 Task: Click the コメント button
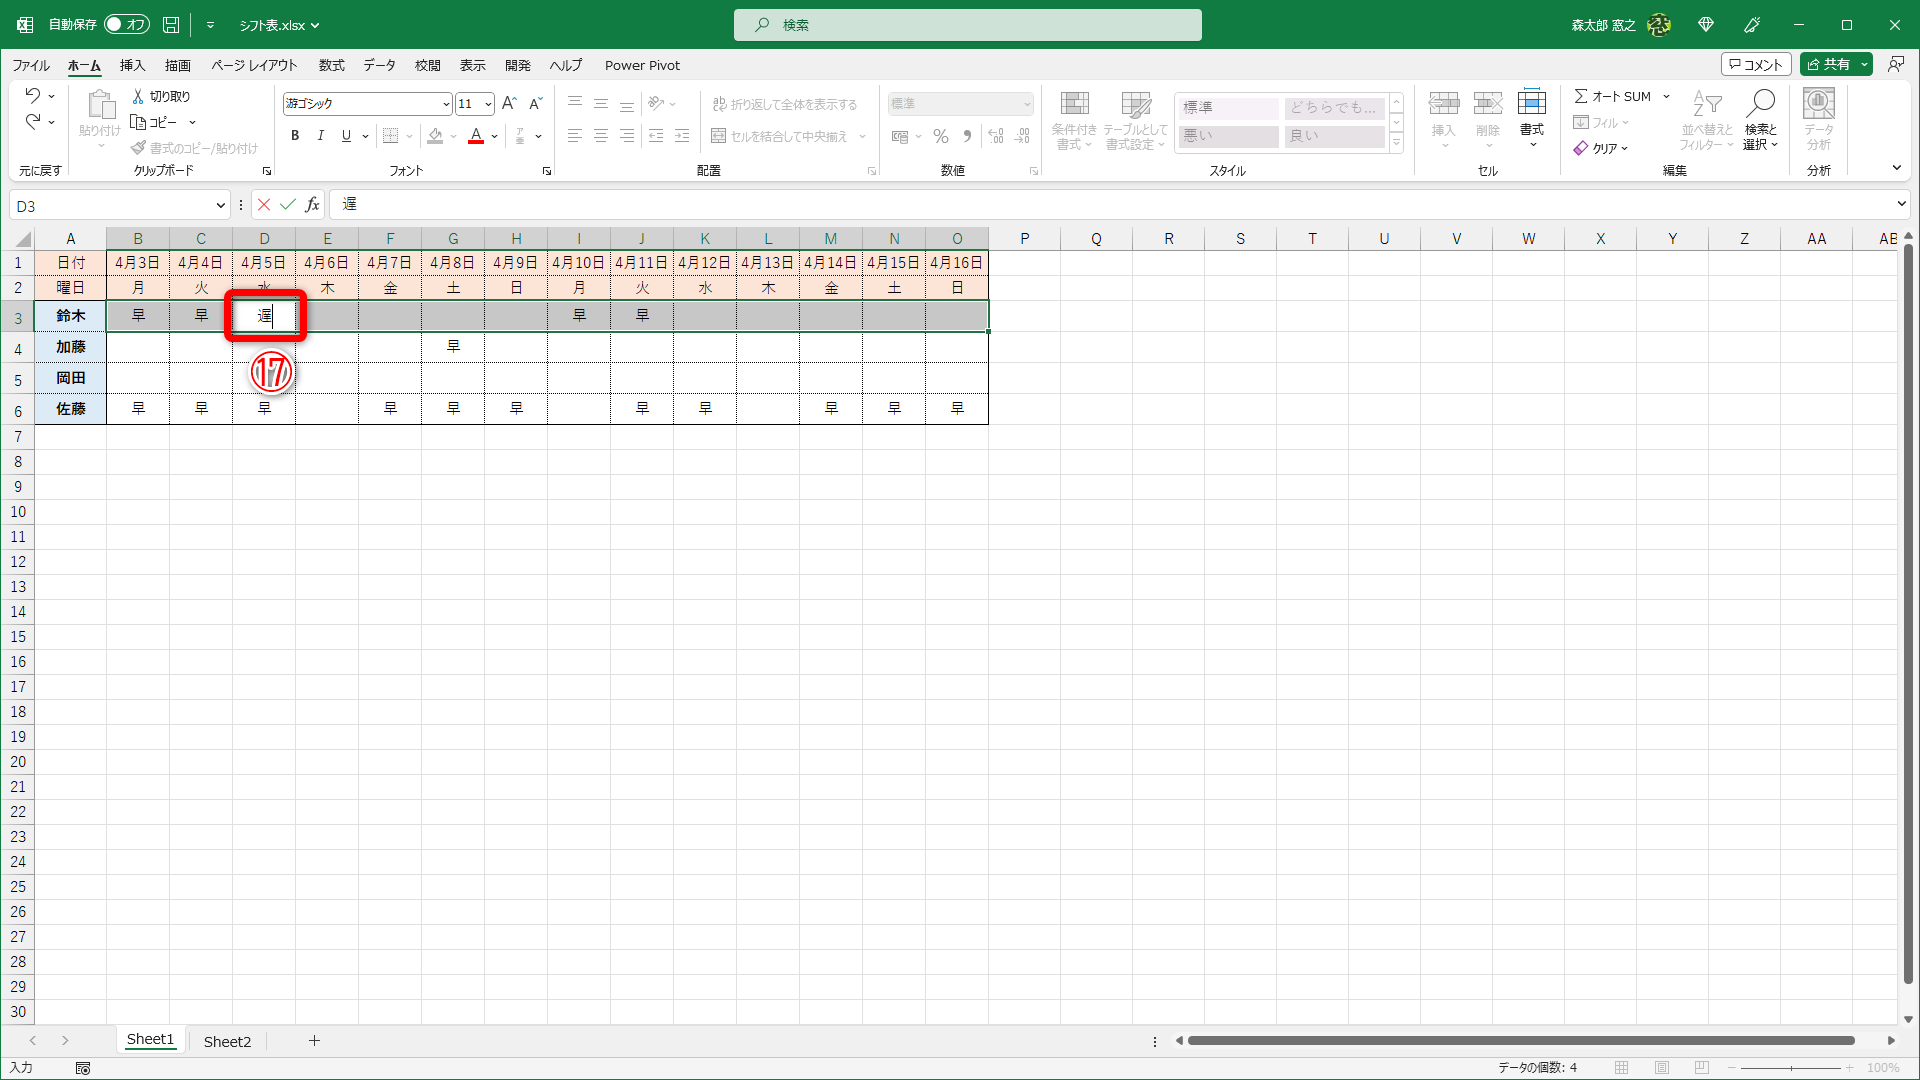(1756, 64)
